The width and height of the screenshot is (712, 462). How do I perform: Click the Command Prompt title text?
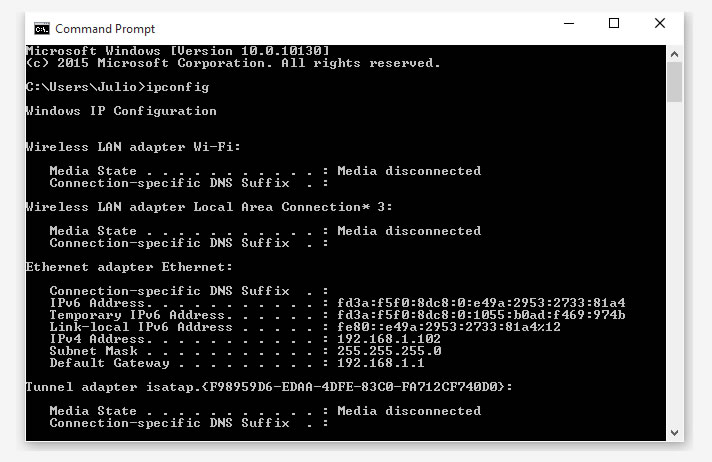[105, 29]
